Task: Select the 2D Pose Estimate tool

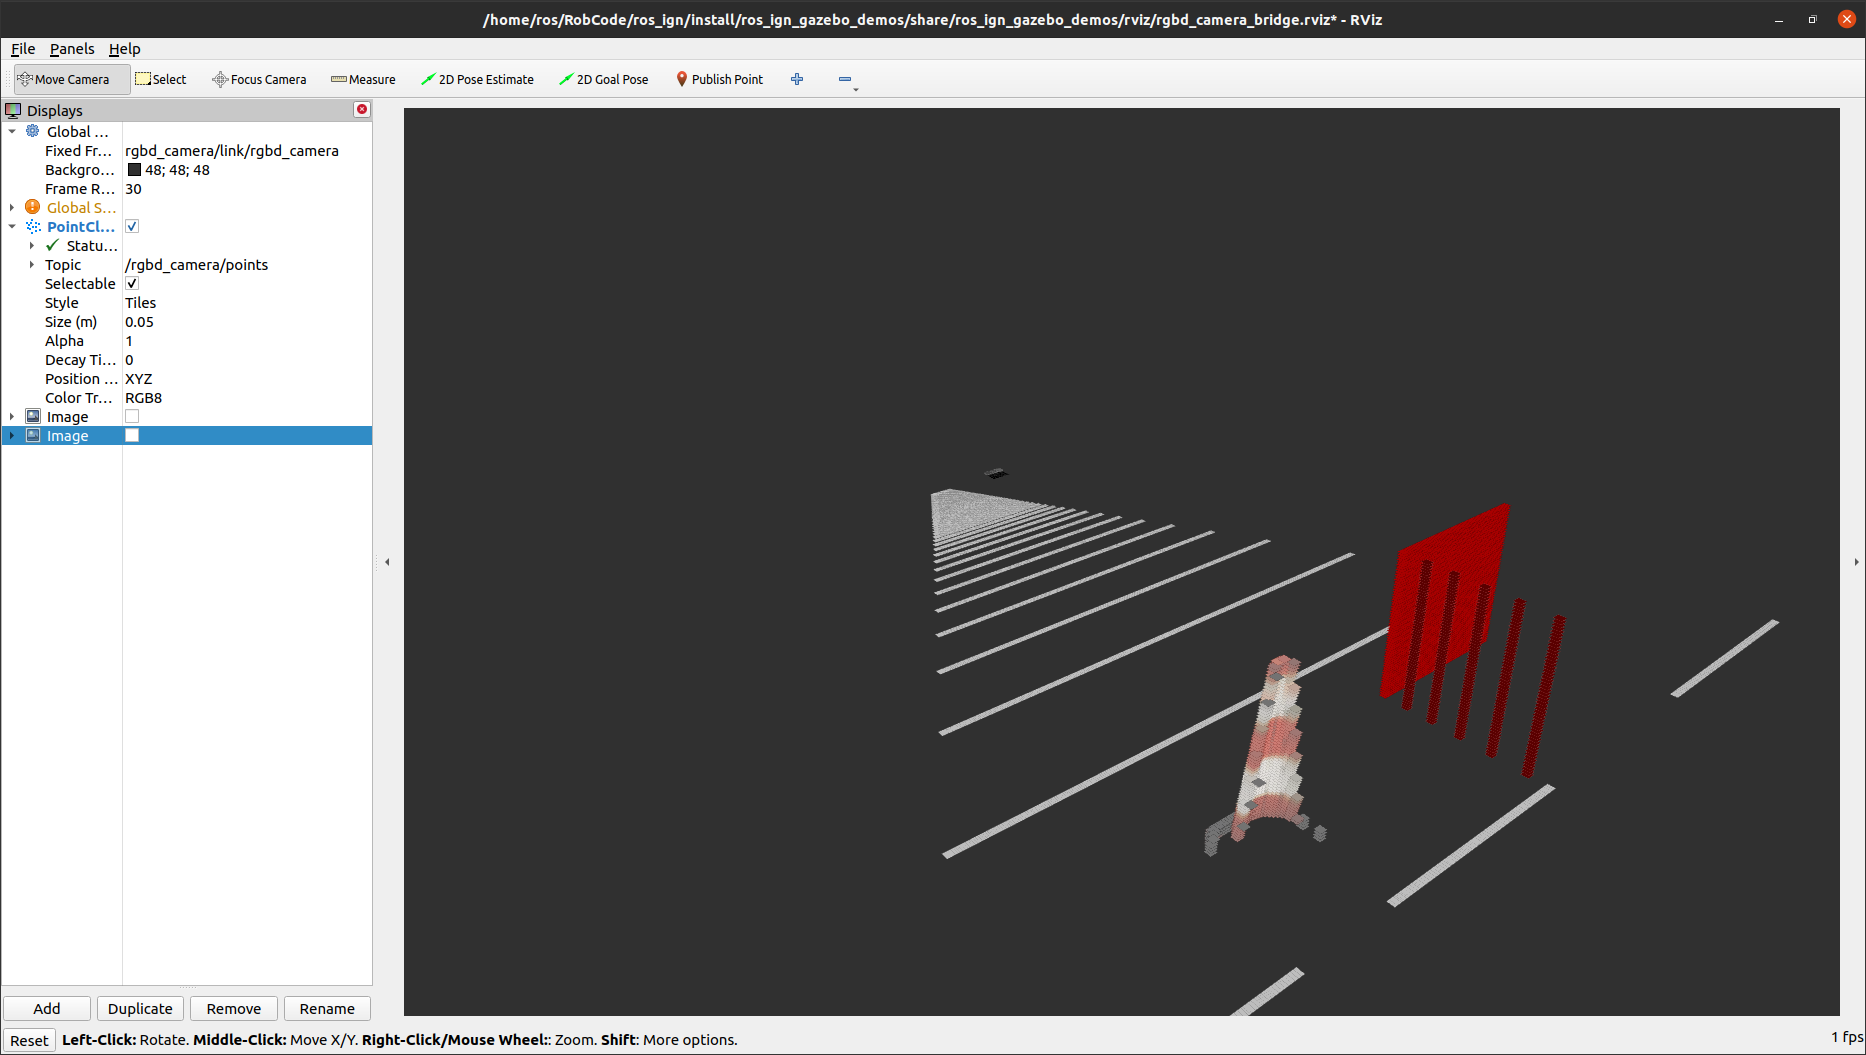Action: coord(477,79)
